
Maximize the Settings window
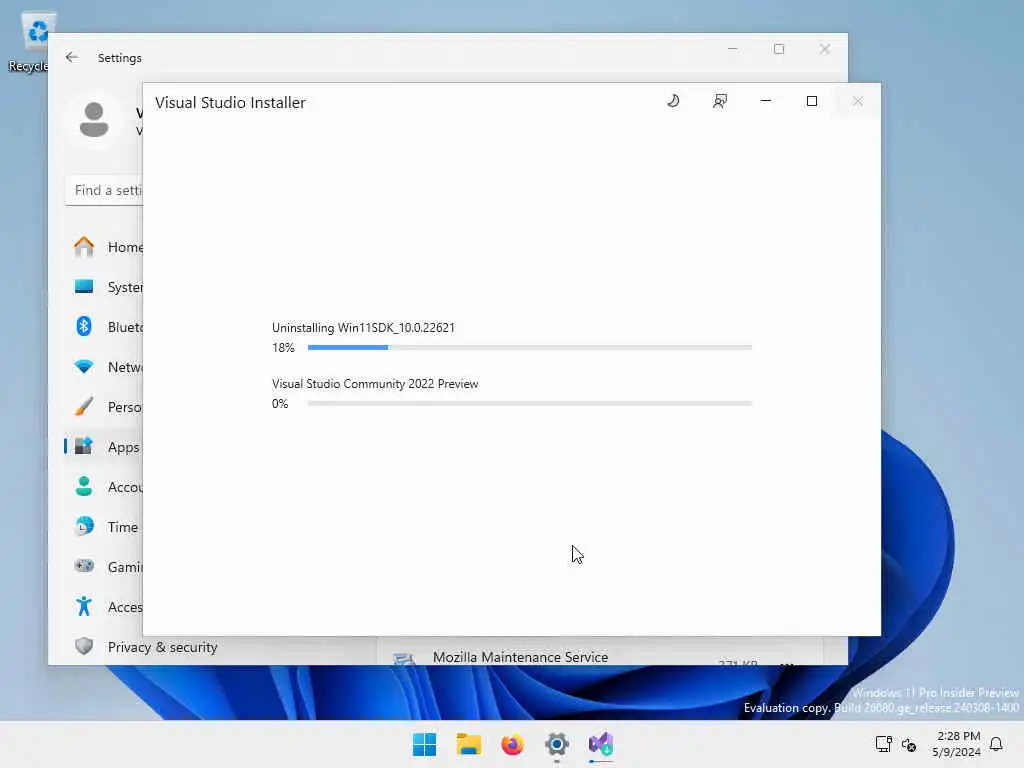coord(778,49)
